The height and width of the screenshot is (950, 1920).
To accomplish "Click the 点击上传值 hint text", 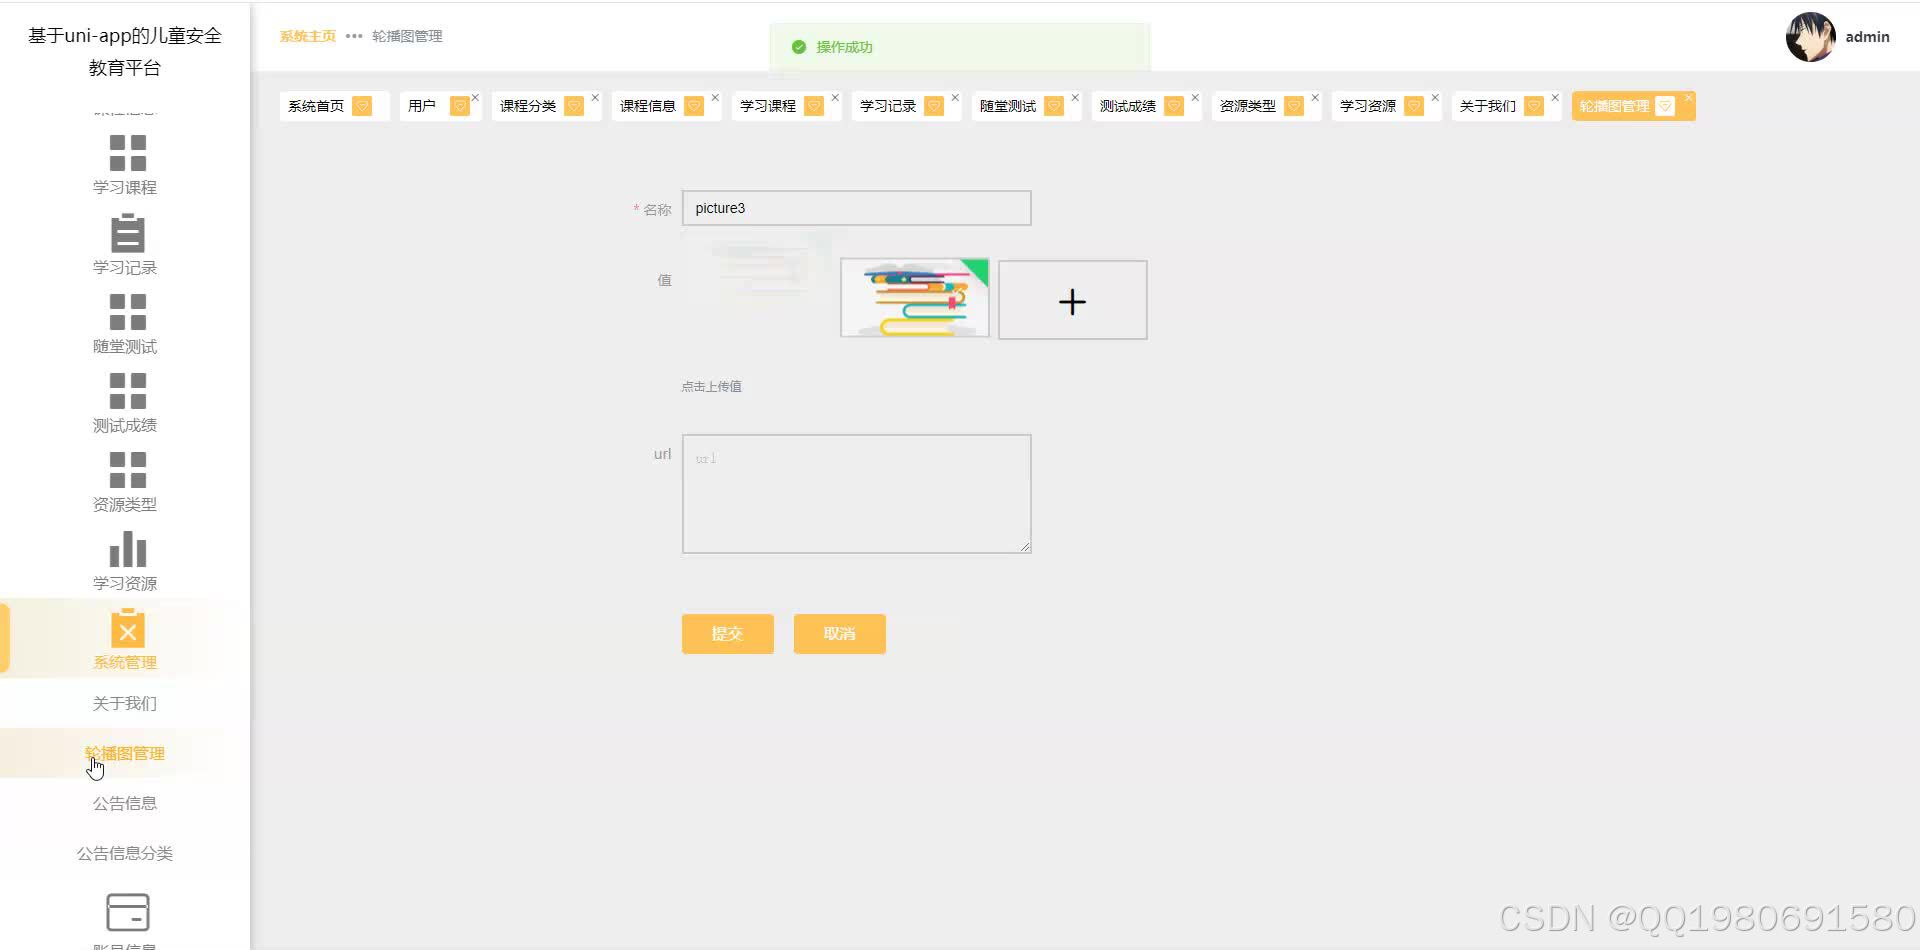I will (x=711, y=386).
